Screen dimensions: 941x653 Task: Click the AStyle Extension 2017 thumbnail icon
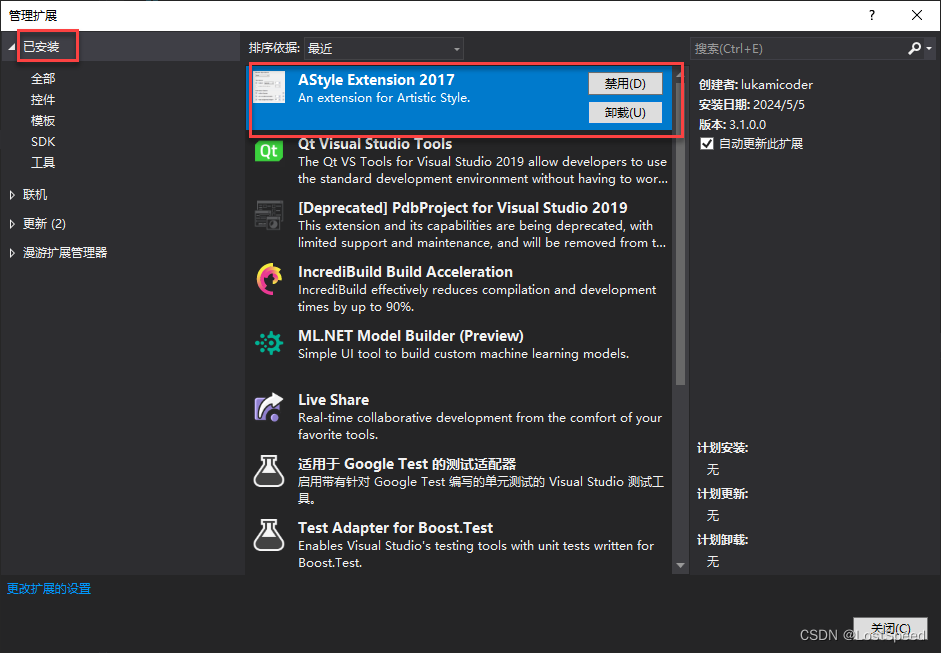[269, 87]
